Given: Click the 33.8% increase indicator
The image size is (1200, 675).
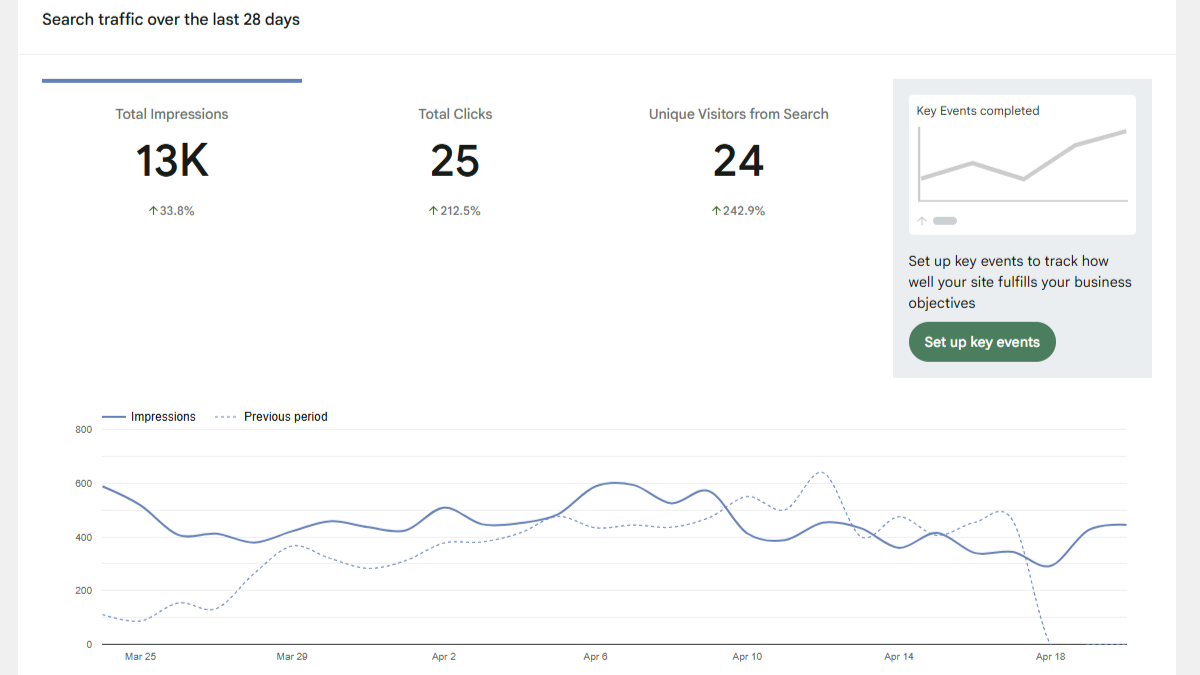Looking at the screenshot, I should pos(171,211).
